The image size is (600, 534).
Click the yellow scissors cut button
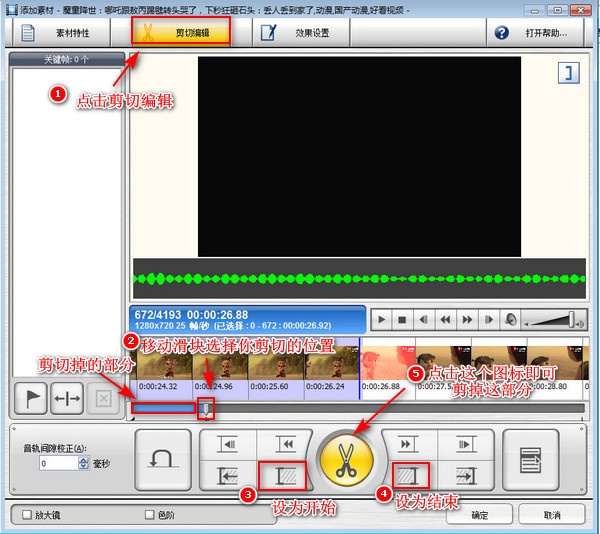coord(346,460)
